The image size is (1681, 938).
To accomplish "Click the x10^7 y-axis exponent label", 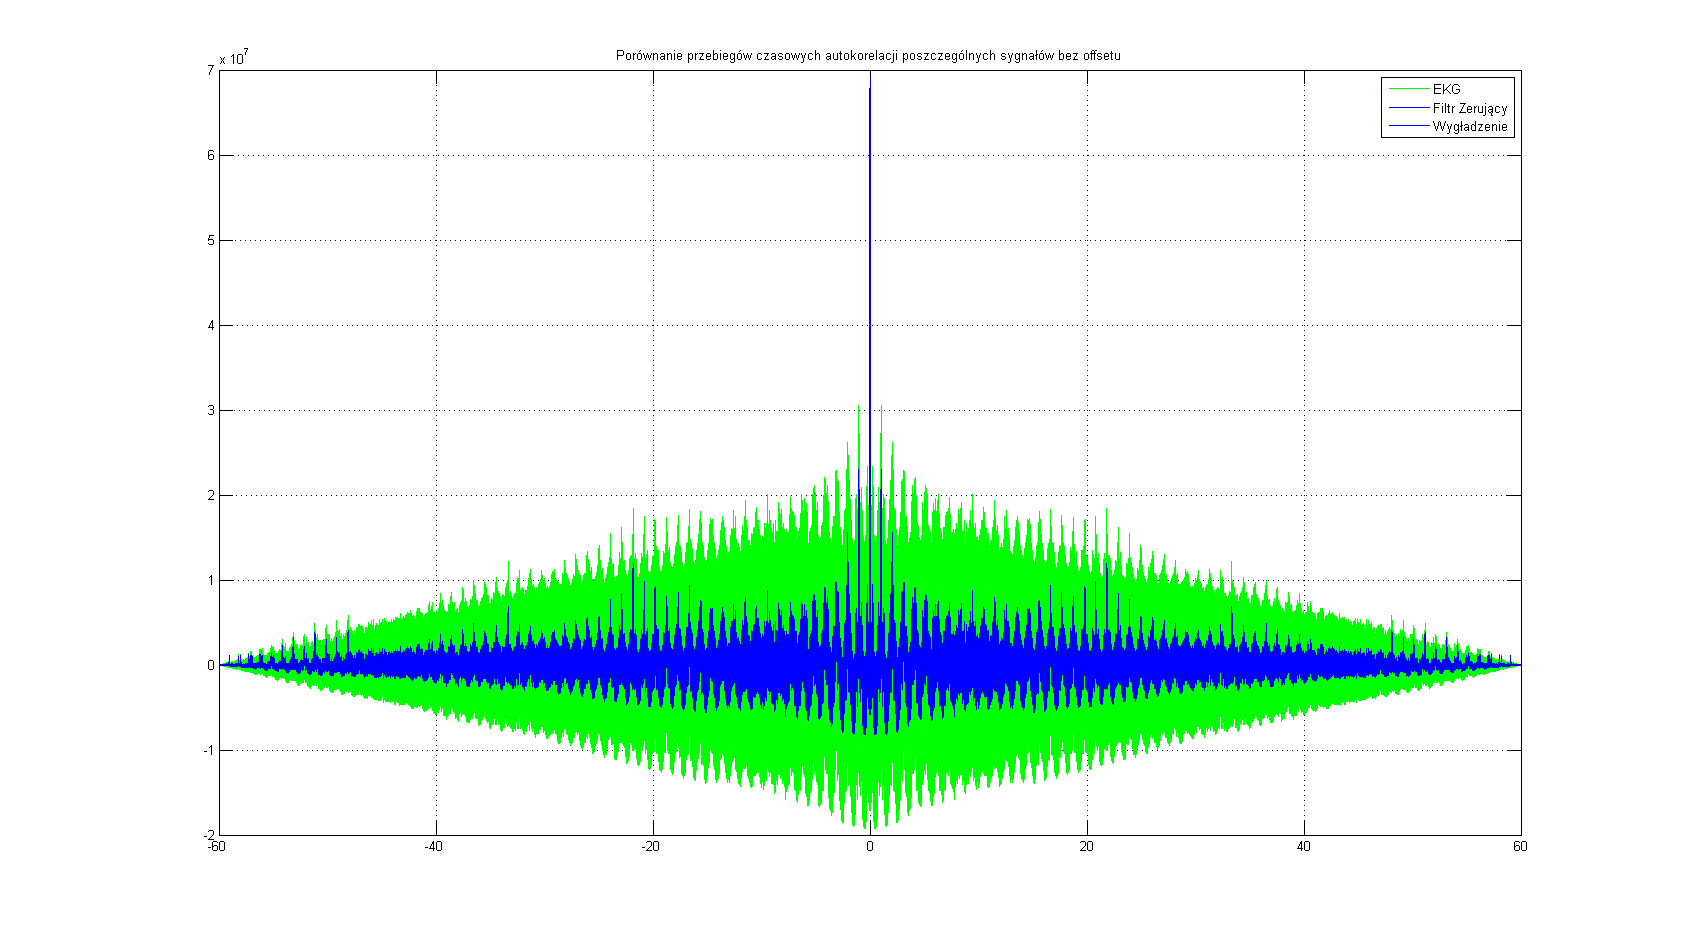I will point(234,57).
